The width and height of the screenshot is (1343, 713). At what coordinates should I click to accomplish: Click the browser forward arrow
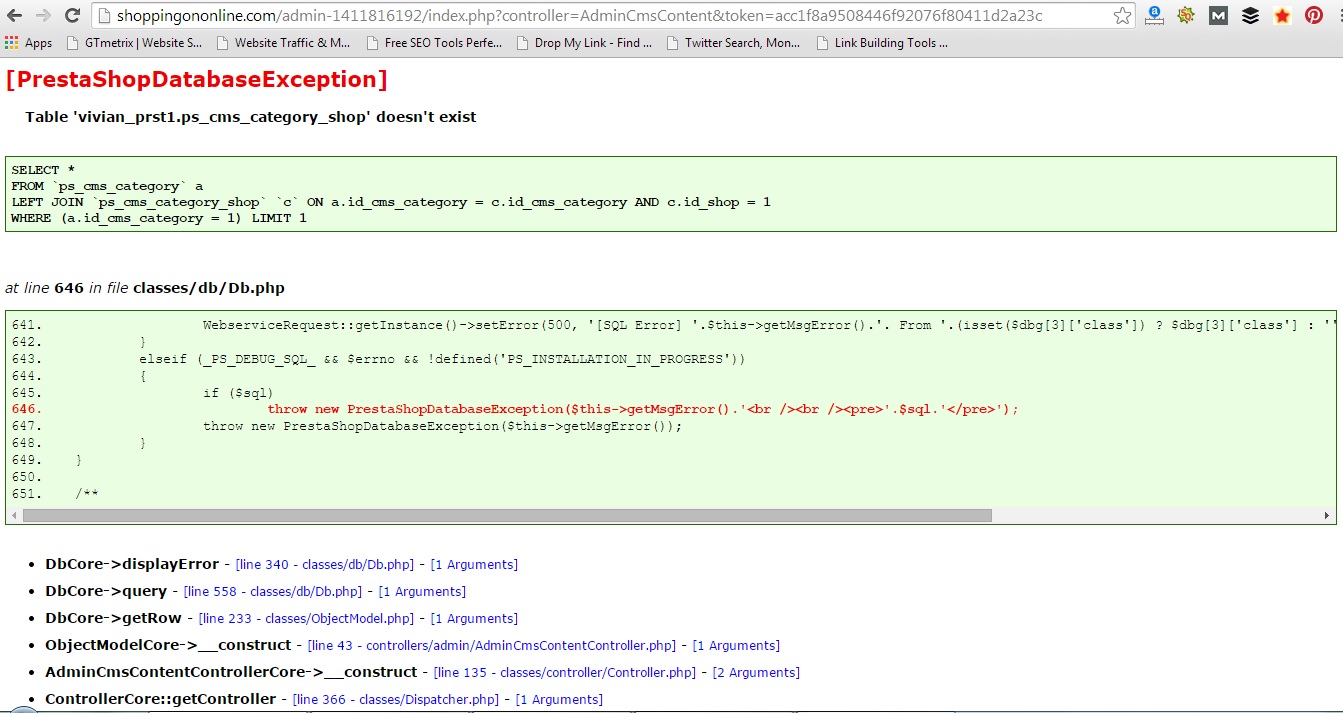43,16
